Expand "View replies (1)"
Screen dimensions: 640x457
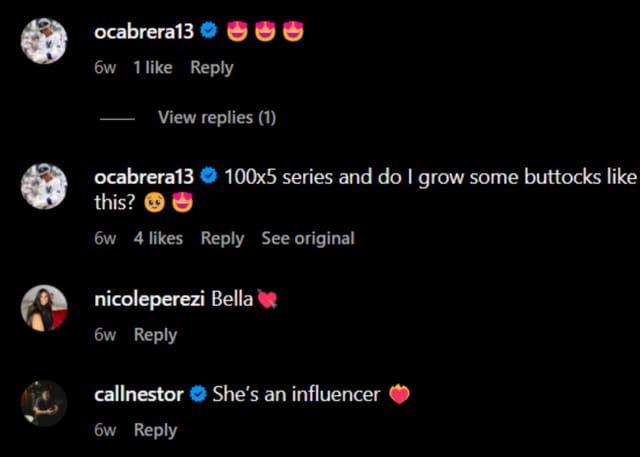point(216,117)
